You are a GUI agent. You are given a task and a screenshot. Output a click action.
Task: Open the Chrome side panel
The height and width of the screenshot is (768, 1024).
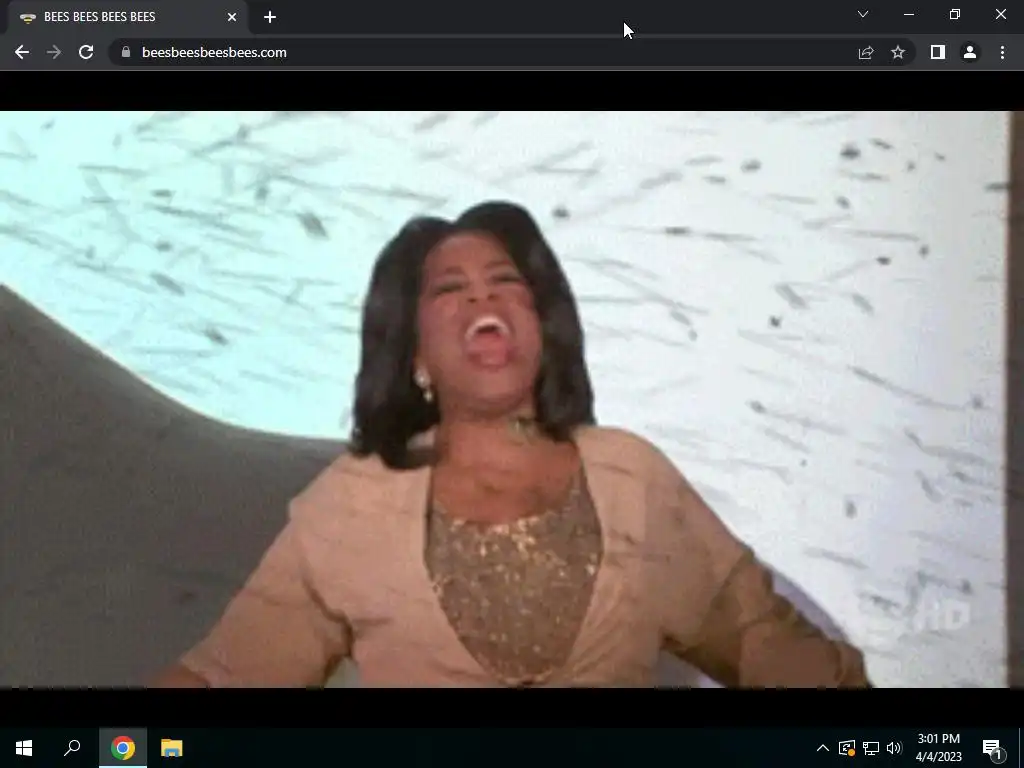click(x=938, y=52)
